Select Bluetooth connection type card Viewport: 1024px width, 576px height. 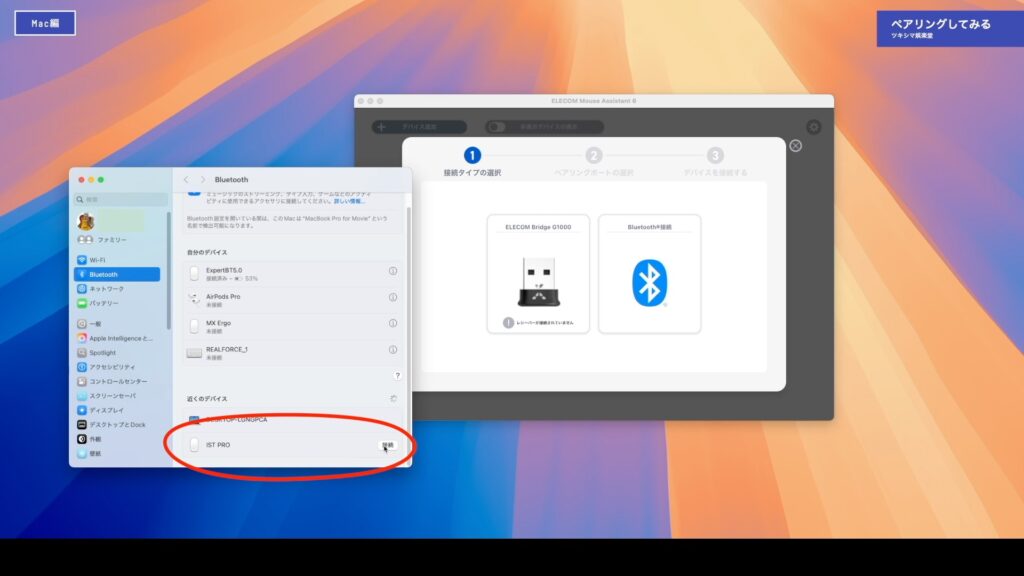tap(649, 274)
